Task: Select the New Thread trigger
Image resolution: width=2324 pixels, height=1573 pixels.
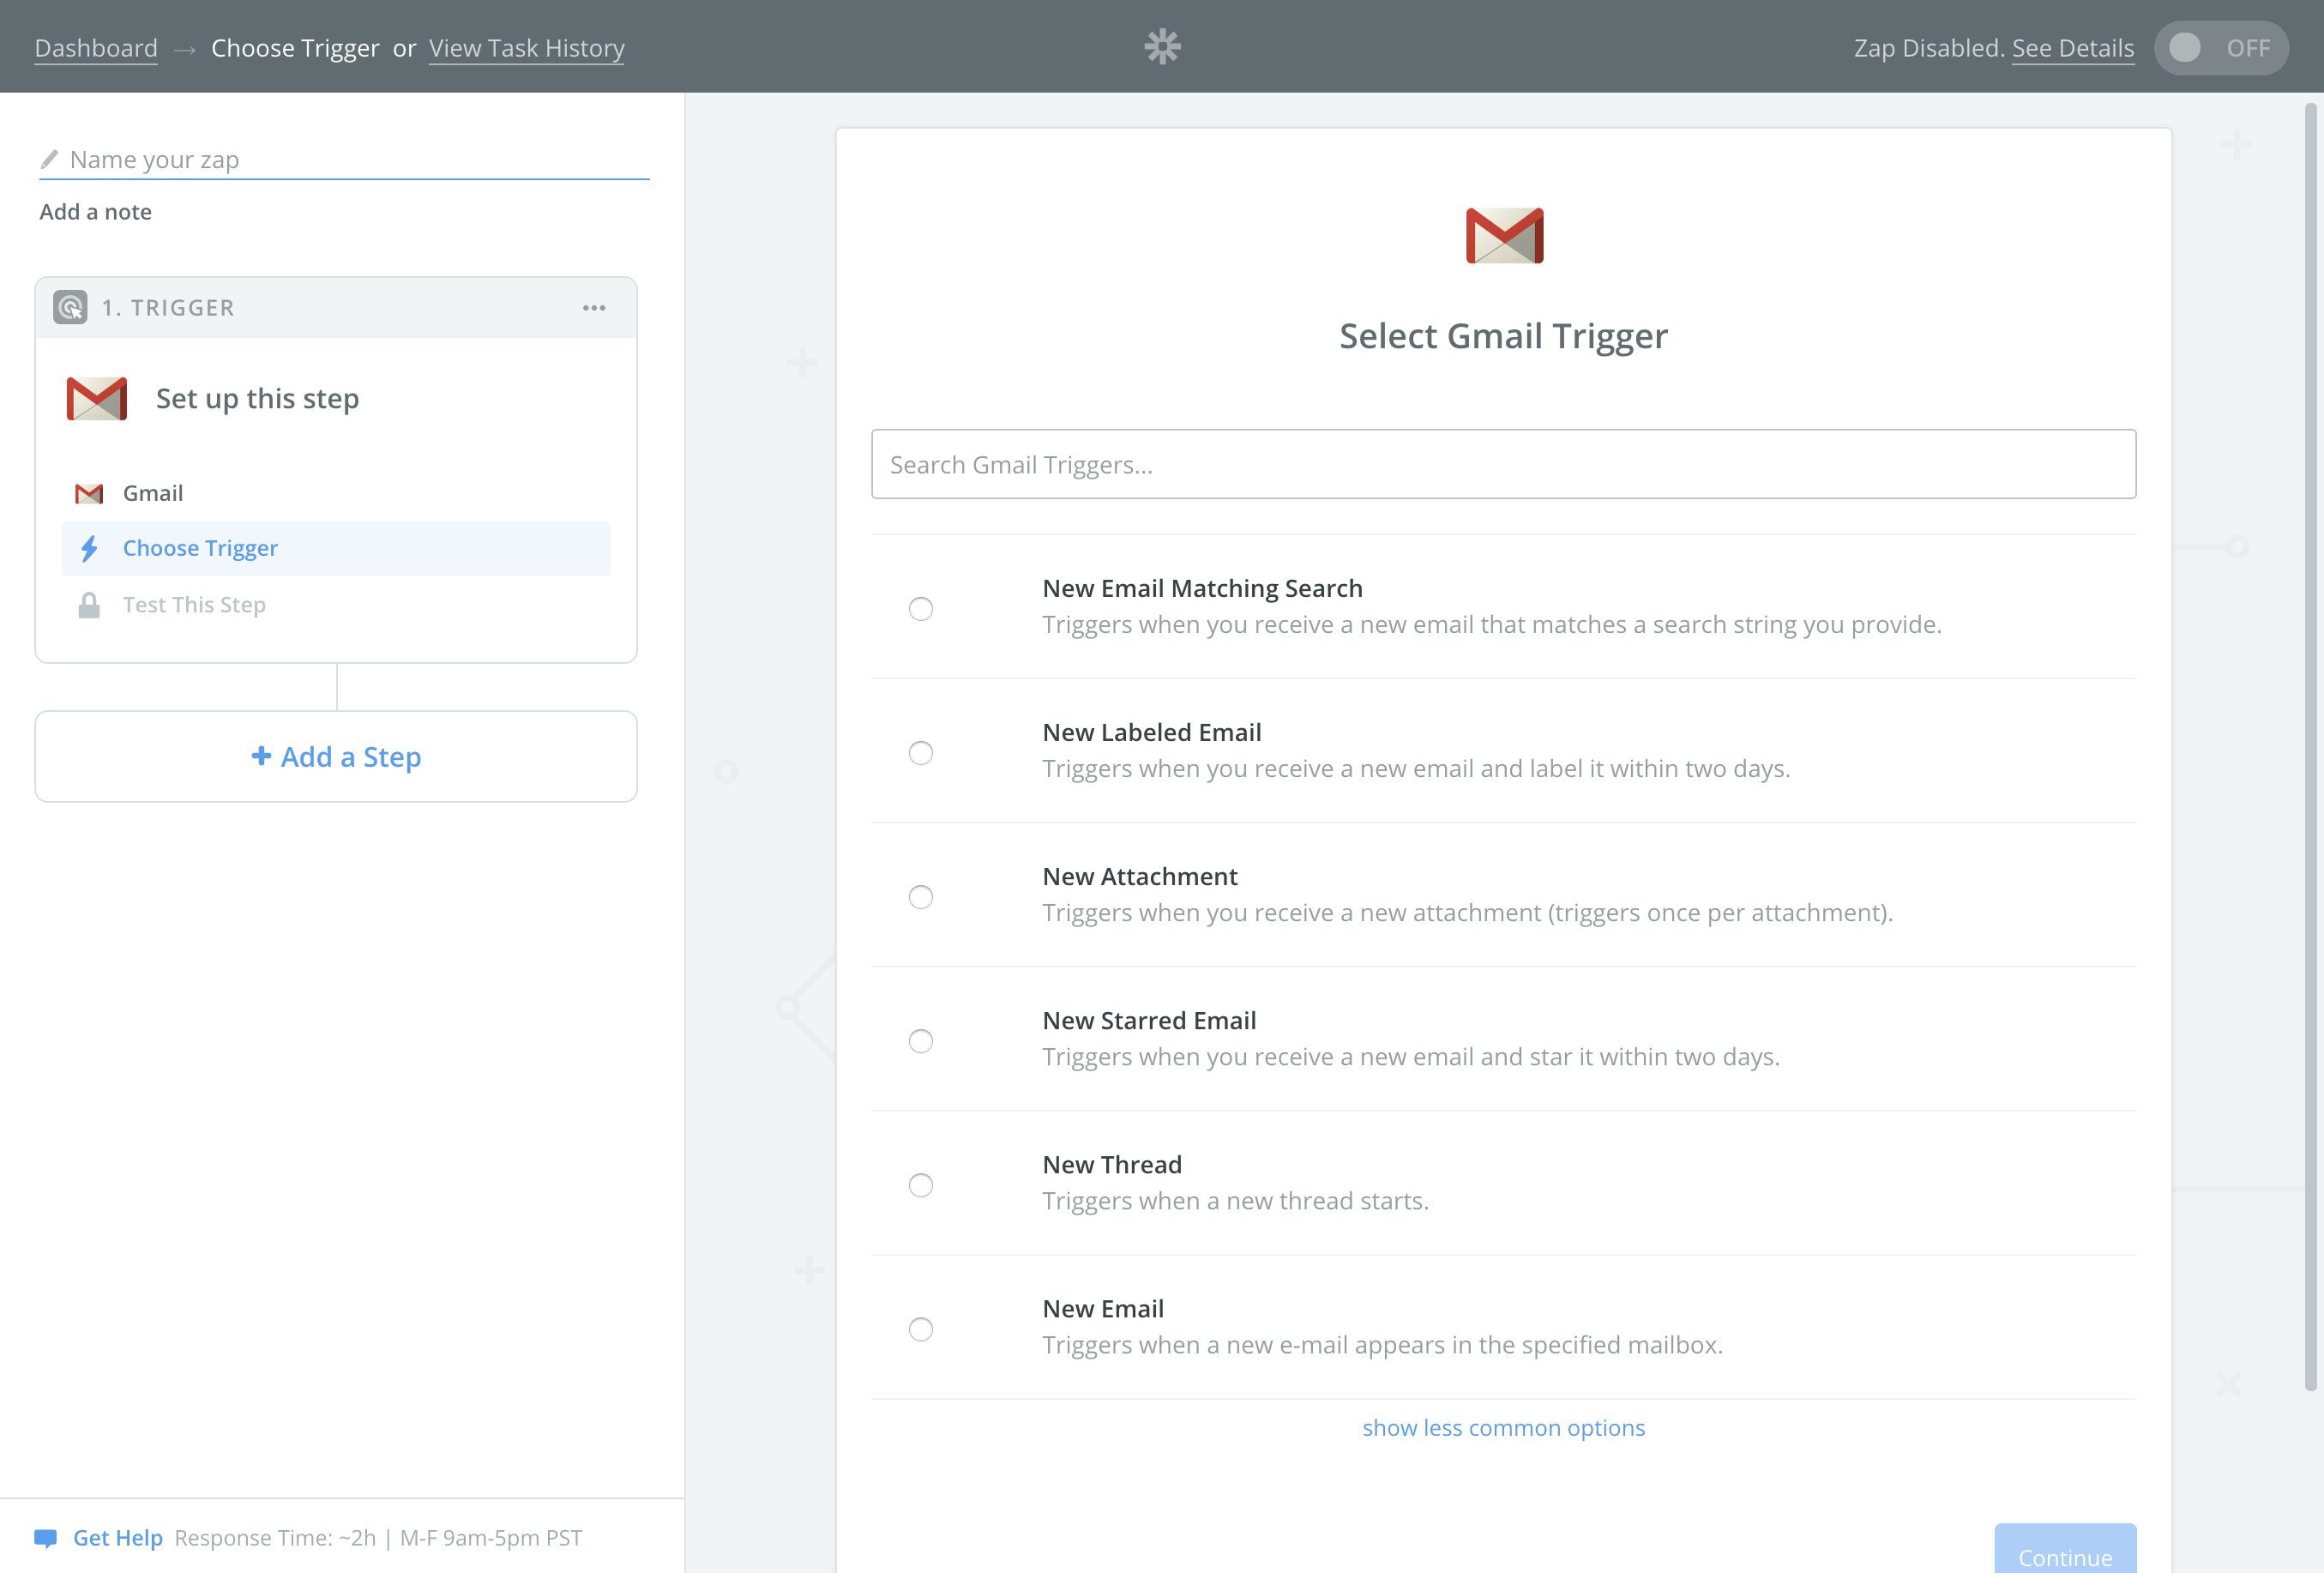Action: 921,1185
